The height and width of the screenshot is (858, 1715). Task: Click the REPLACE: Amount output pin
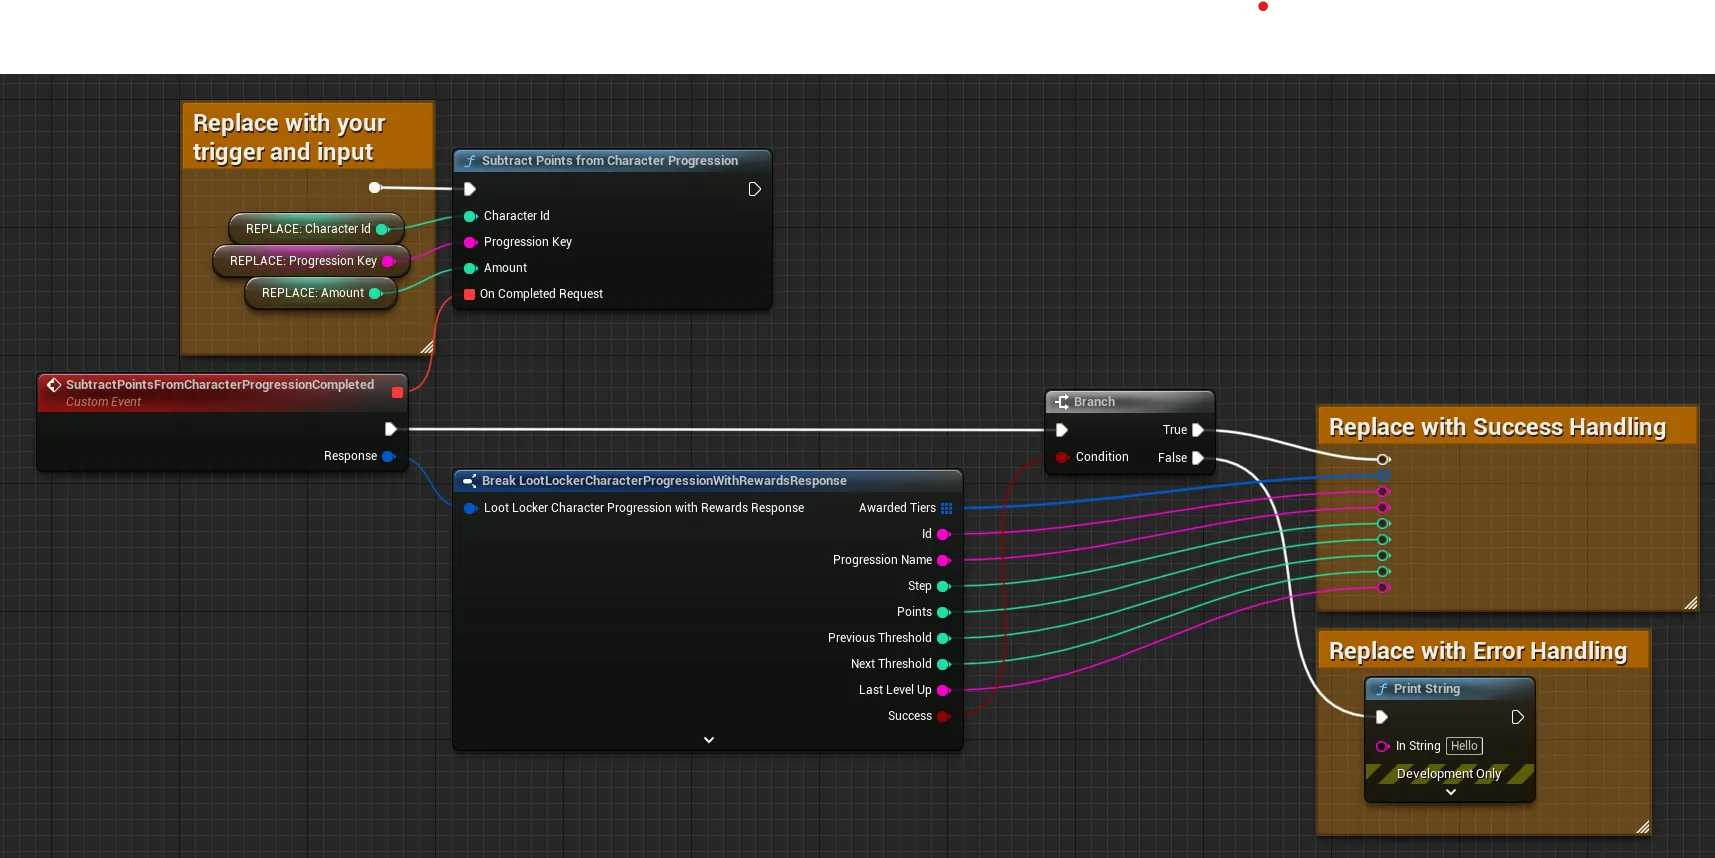[x=376, y=293]
